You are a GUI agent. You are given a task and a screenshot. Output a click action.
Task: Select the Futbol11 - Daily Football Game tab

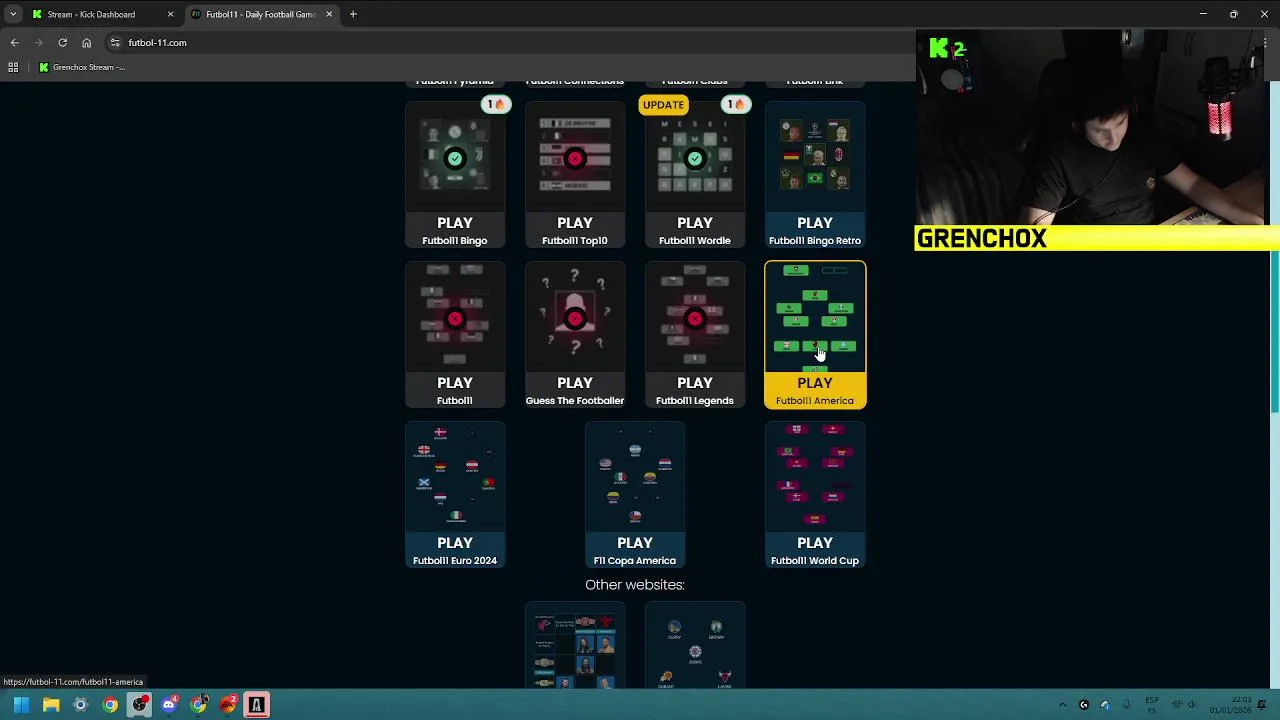[260, 14]
